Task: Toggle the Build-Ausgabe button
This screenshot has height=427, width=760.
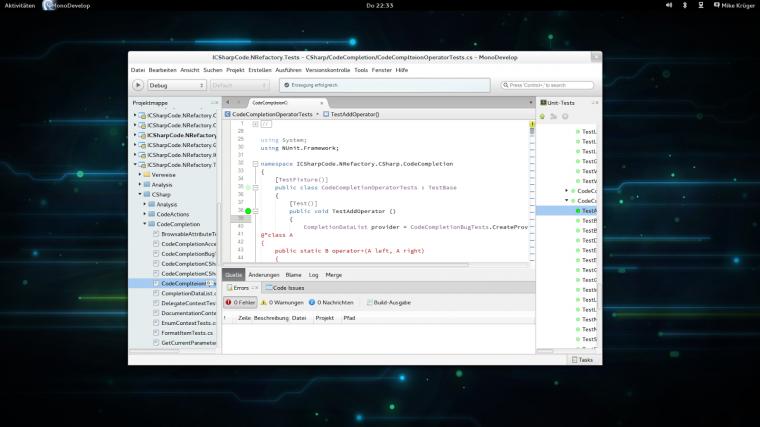Action: pyautogui.click(x=389, y=302)
